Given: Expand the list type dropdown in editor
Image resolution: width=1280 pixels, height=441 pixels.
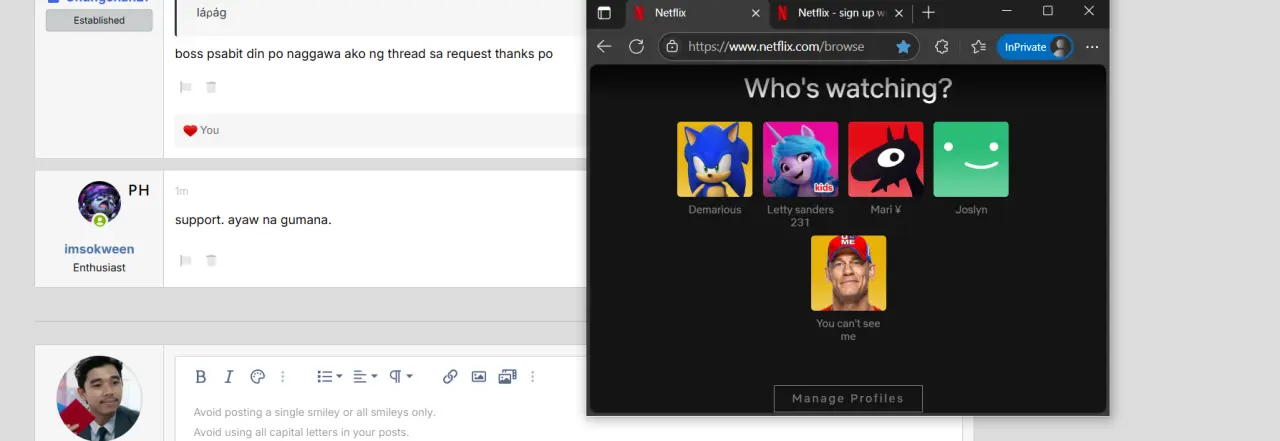Looking at the screenshot, I should [329, 377].
